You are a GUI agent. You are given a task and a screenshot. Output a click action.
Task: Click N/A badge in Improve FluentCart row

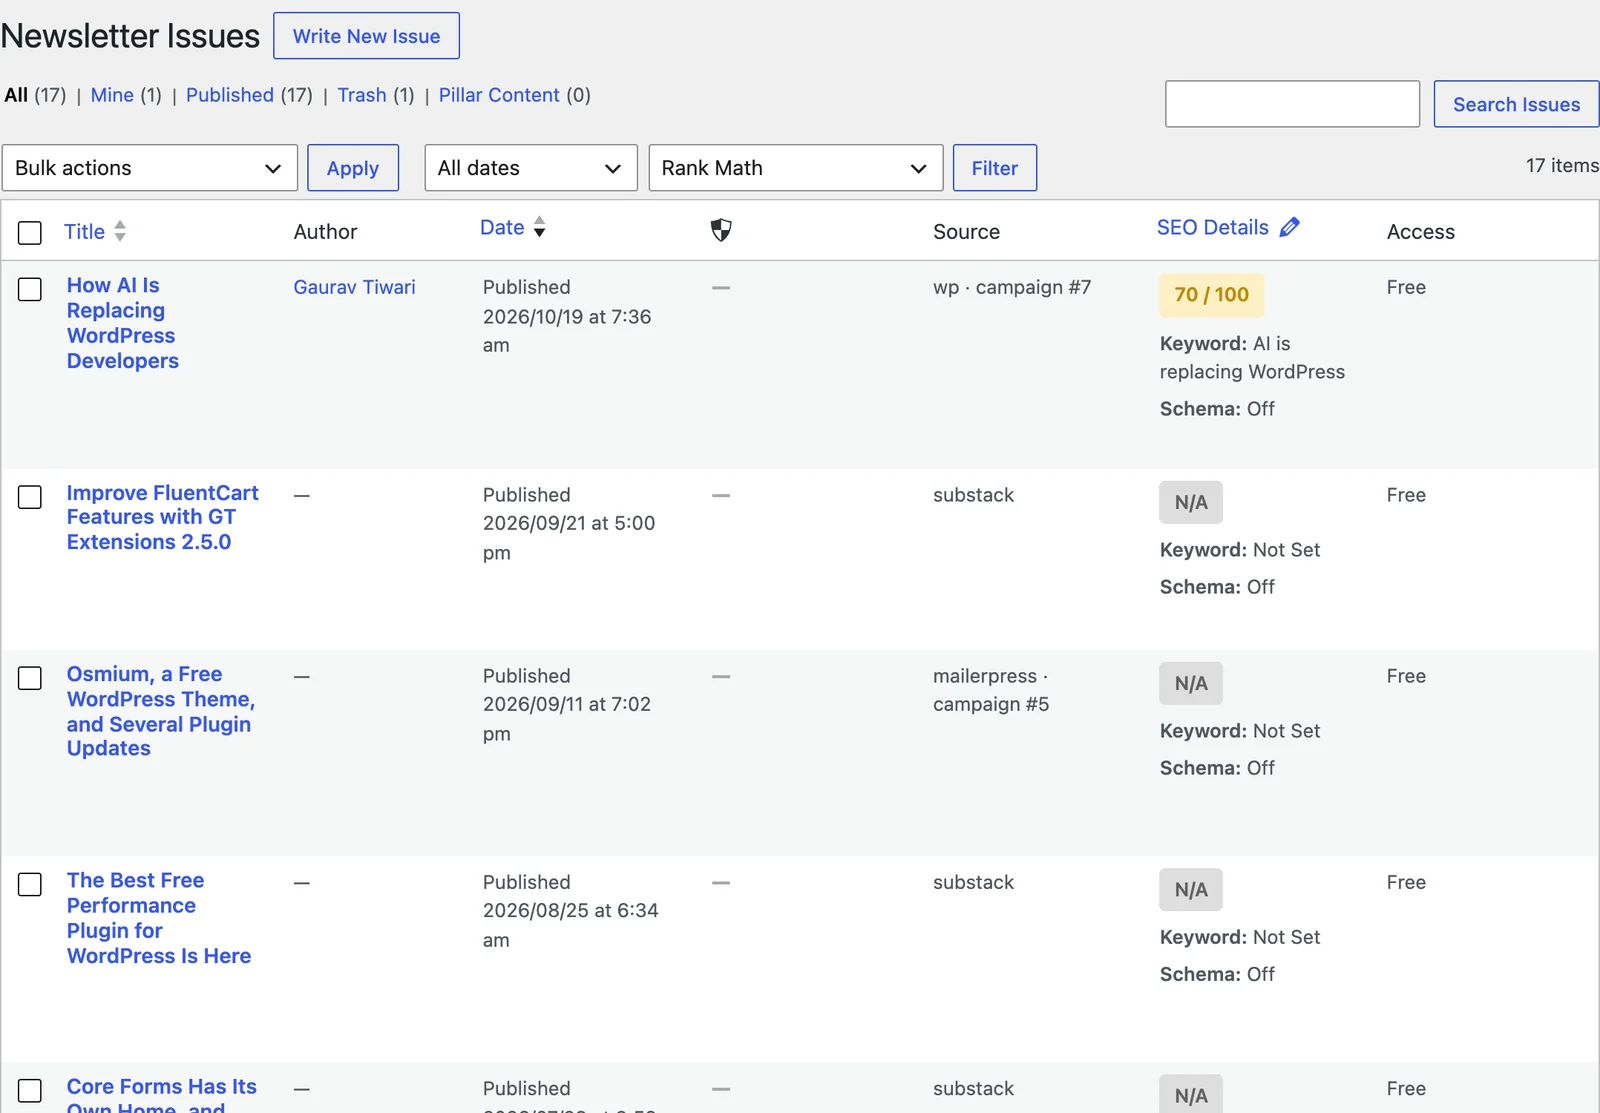click(1191, 502)
